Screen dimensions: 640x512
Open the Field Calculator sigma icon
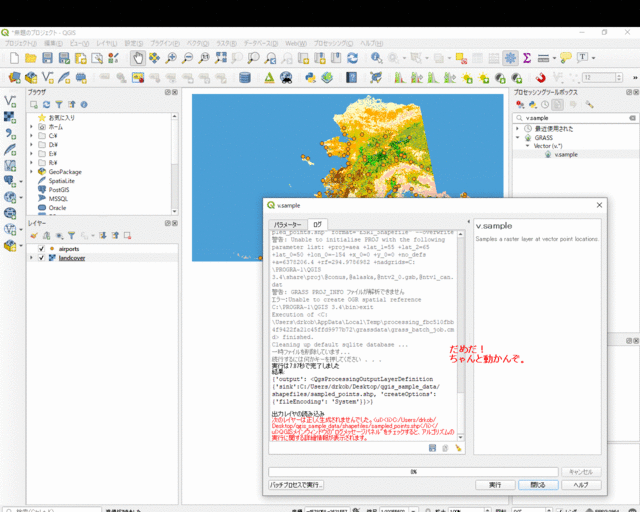coord(527,58)
